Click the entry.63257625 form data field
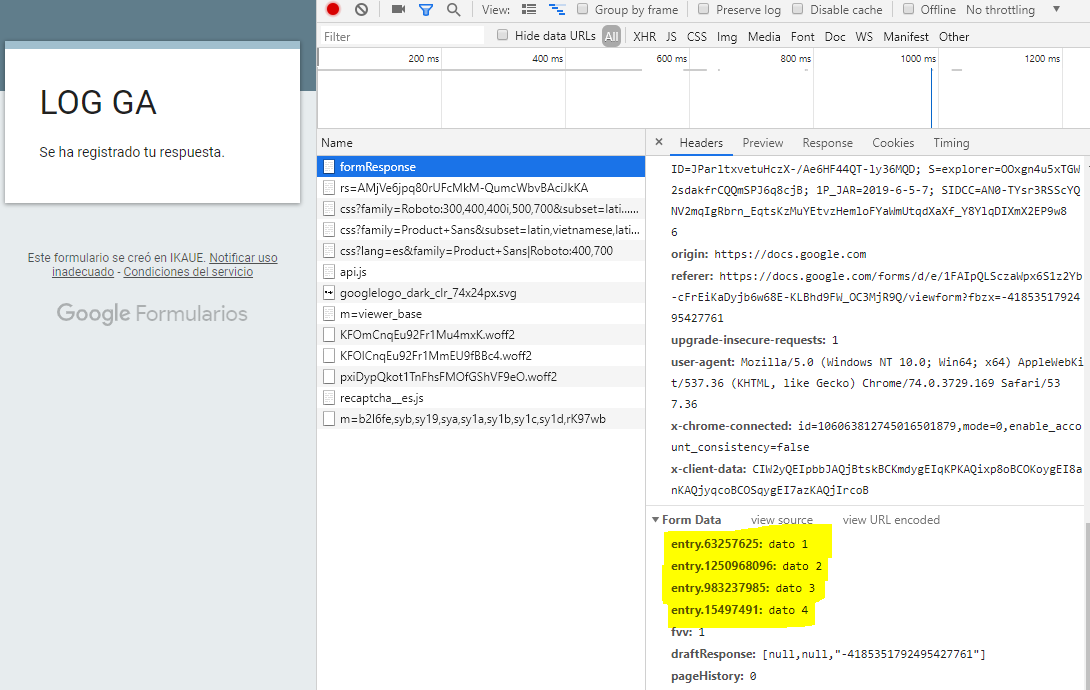Image resolution: width=1090 pixels, height=690 pixels. tap(739, 543)
